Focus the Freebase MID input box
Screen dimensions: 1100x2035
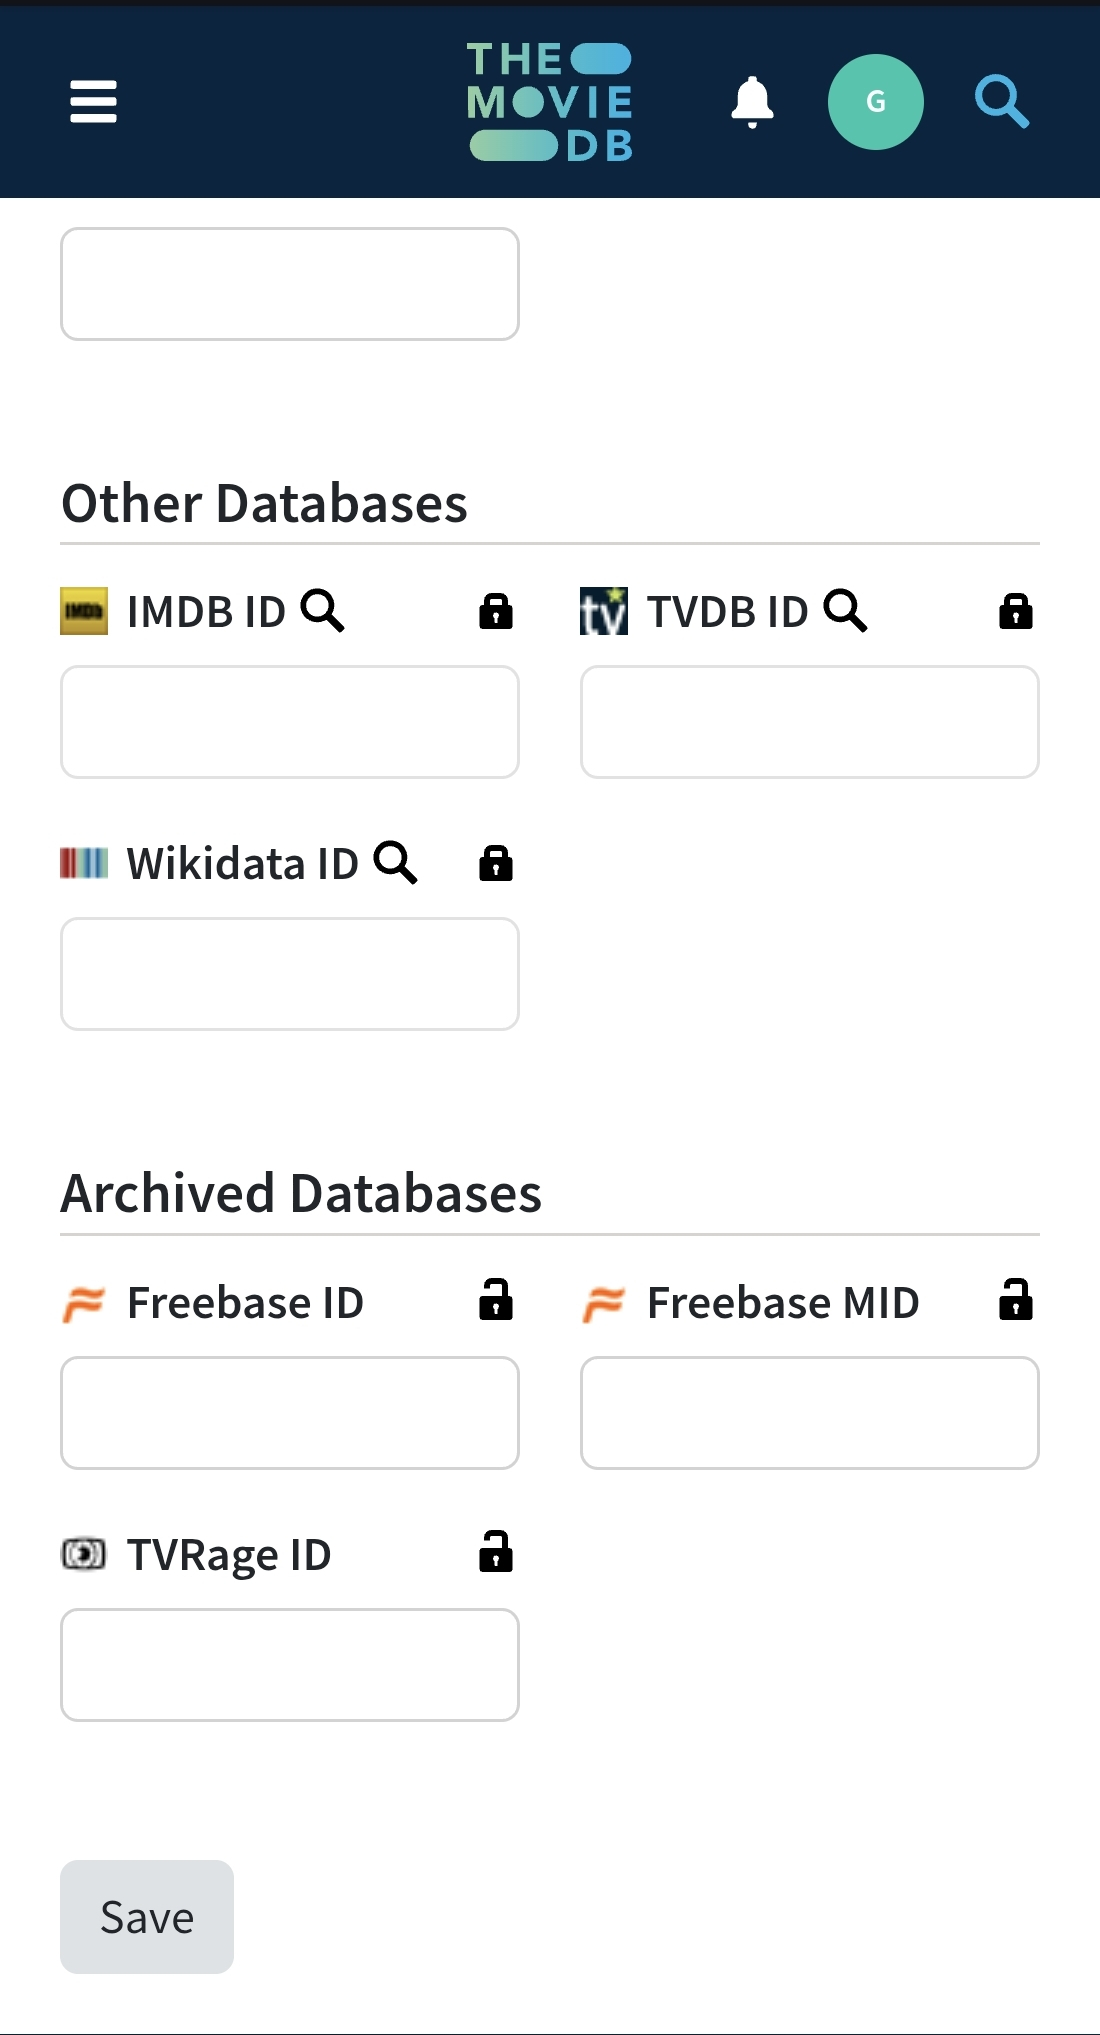click(810, 1413)
